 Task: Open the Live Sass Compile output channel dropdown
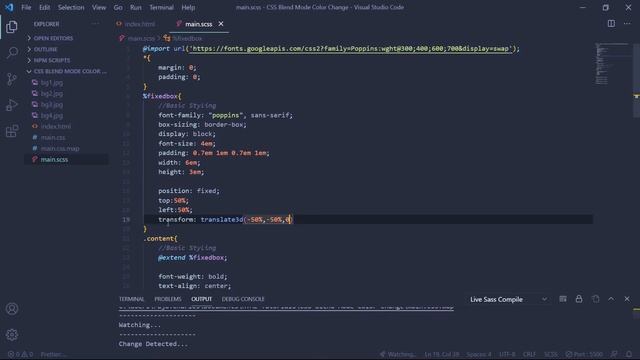click(x=508, y=299)
